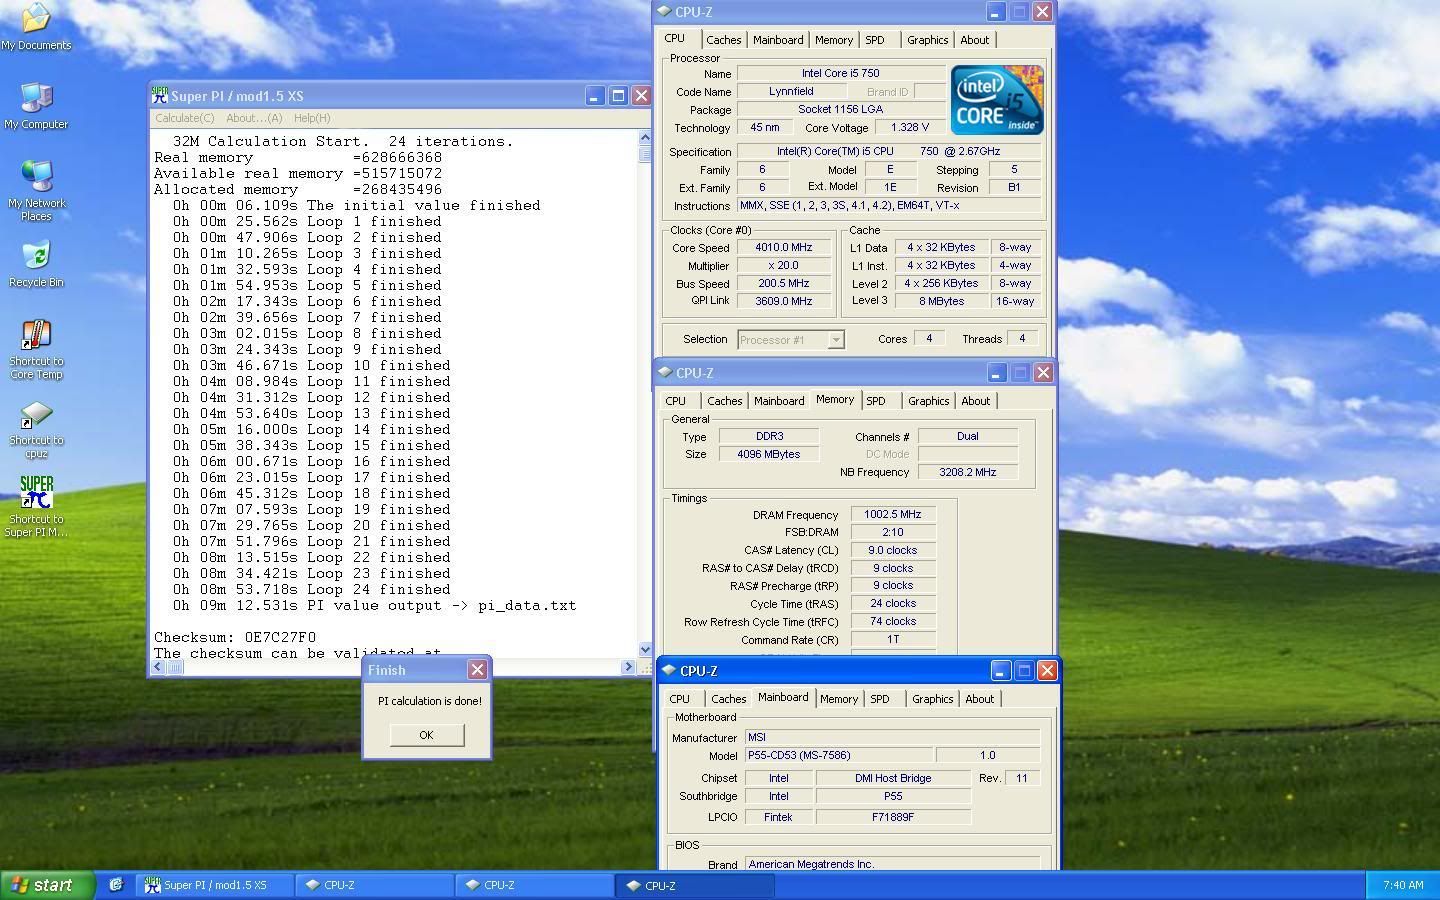Click the PI value output line
1440x900 pixels.
[374, 605]
